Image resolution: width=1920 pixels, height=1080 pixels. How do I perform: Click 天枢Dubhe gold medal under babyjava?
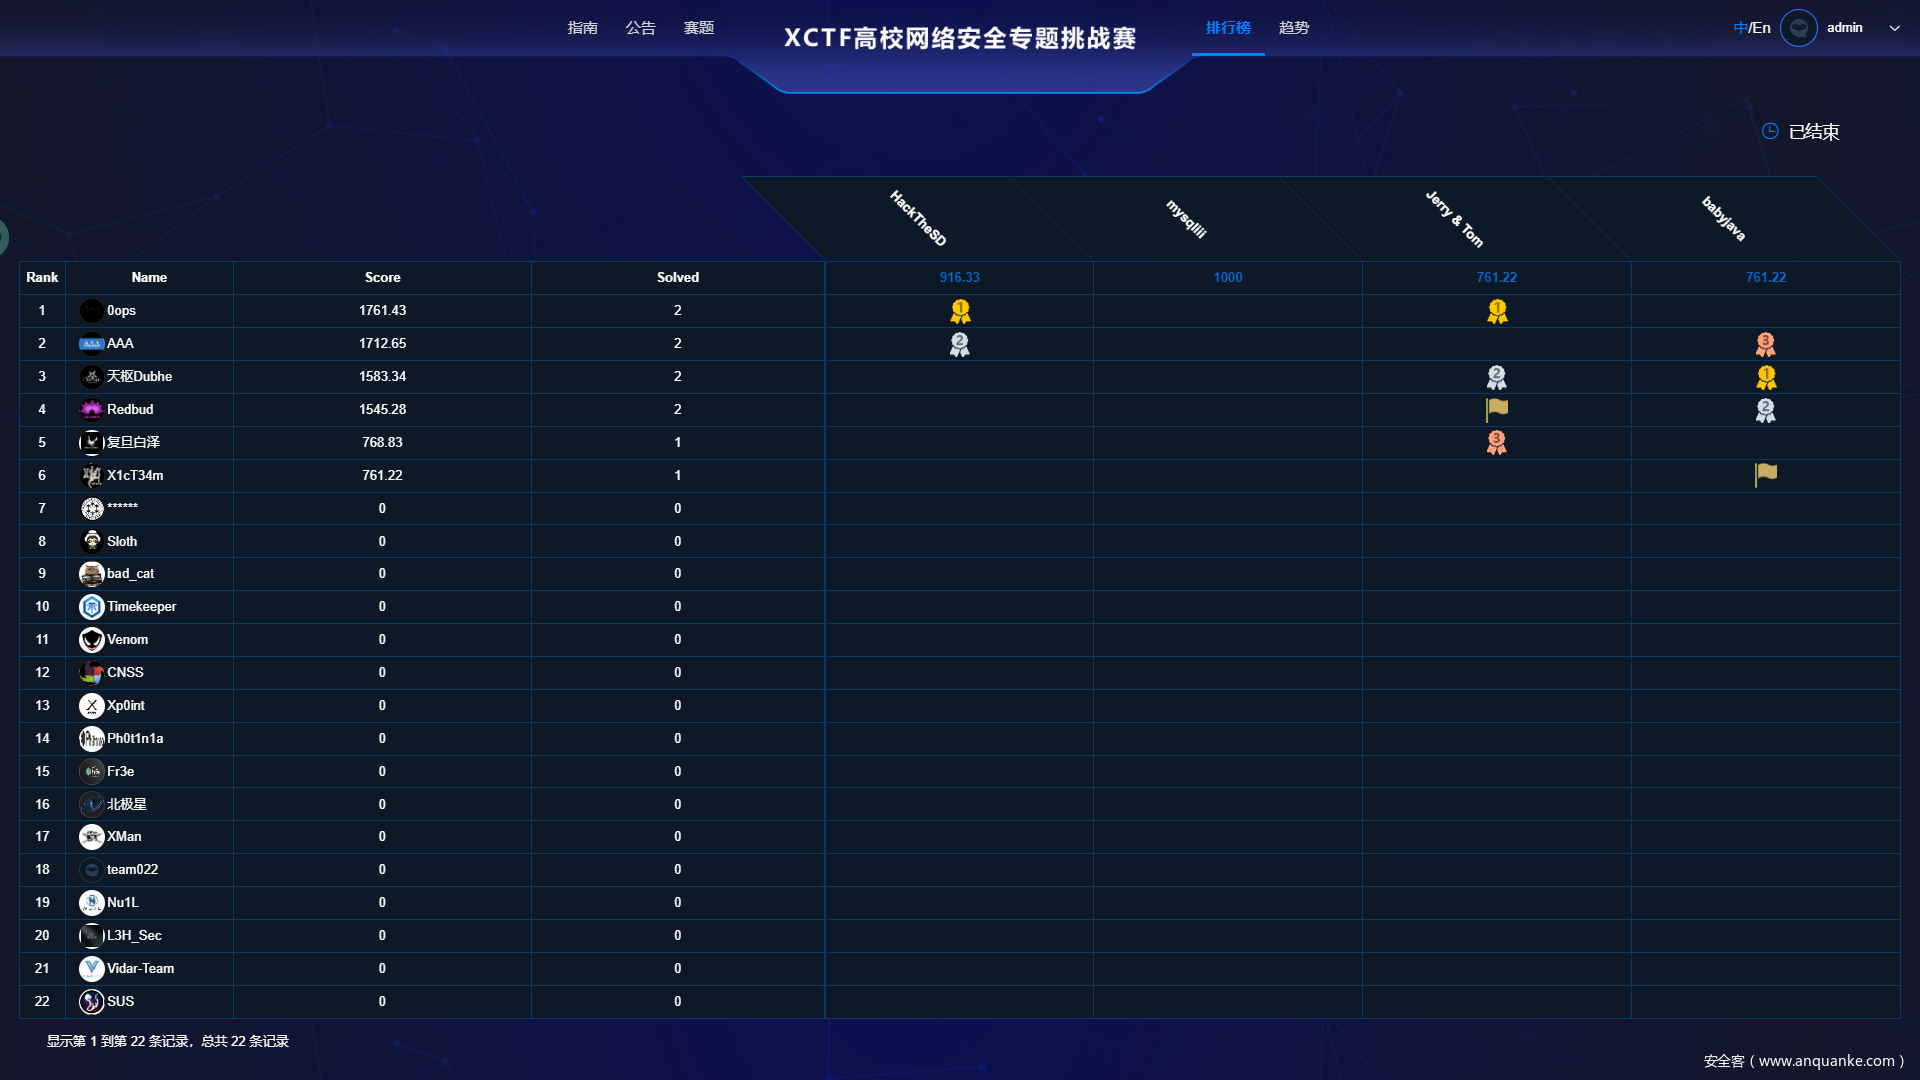[1766, 377]
